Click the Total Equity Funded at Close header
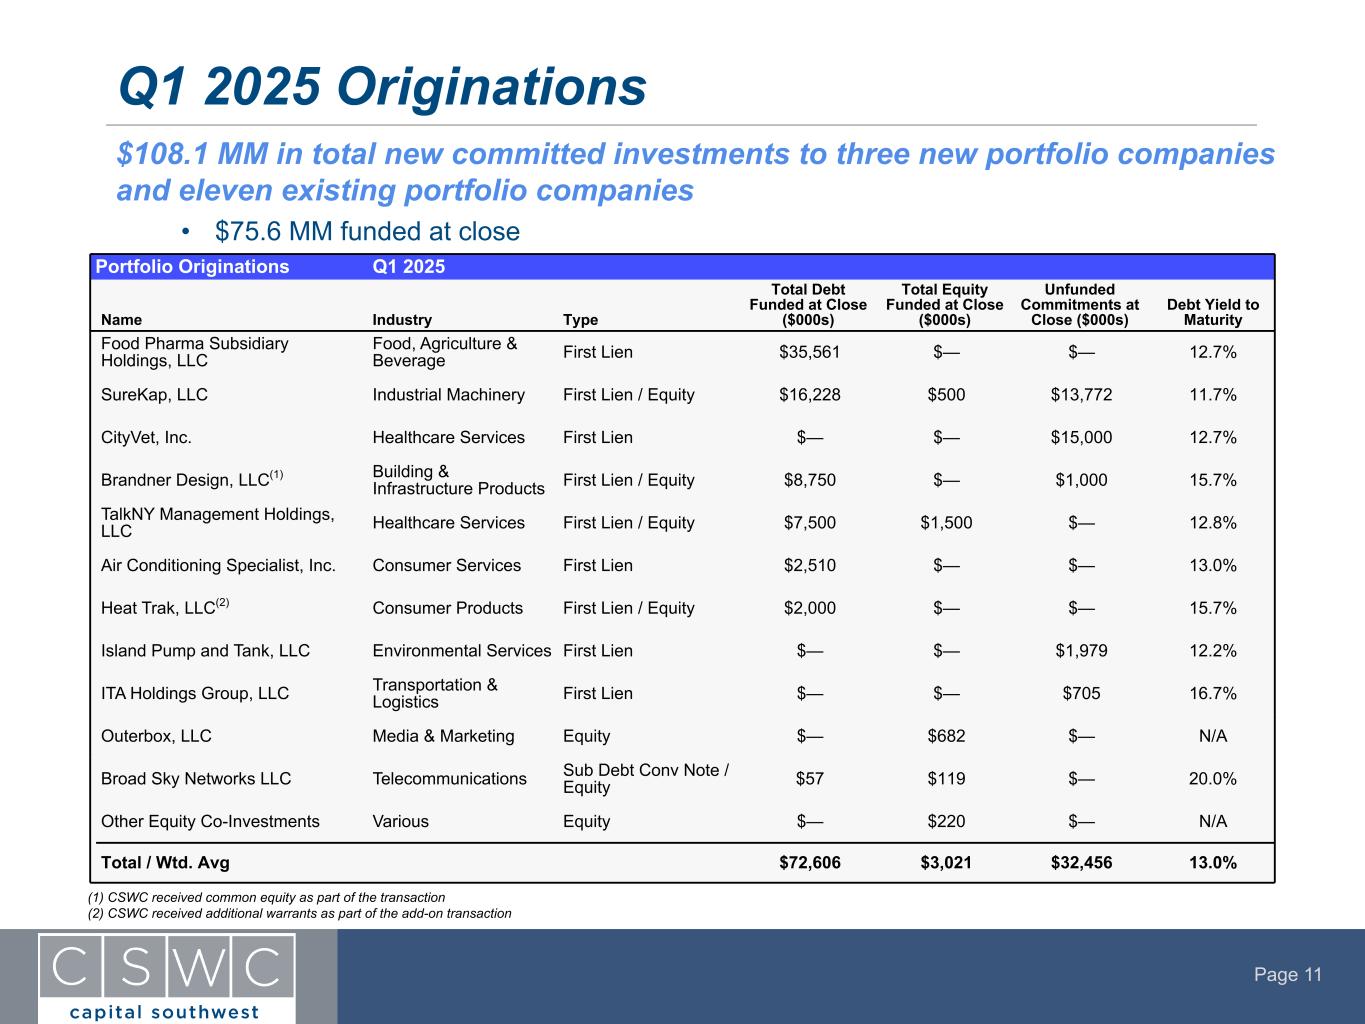 [x=944, y=305]
